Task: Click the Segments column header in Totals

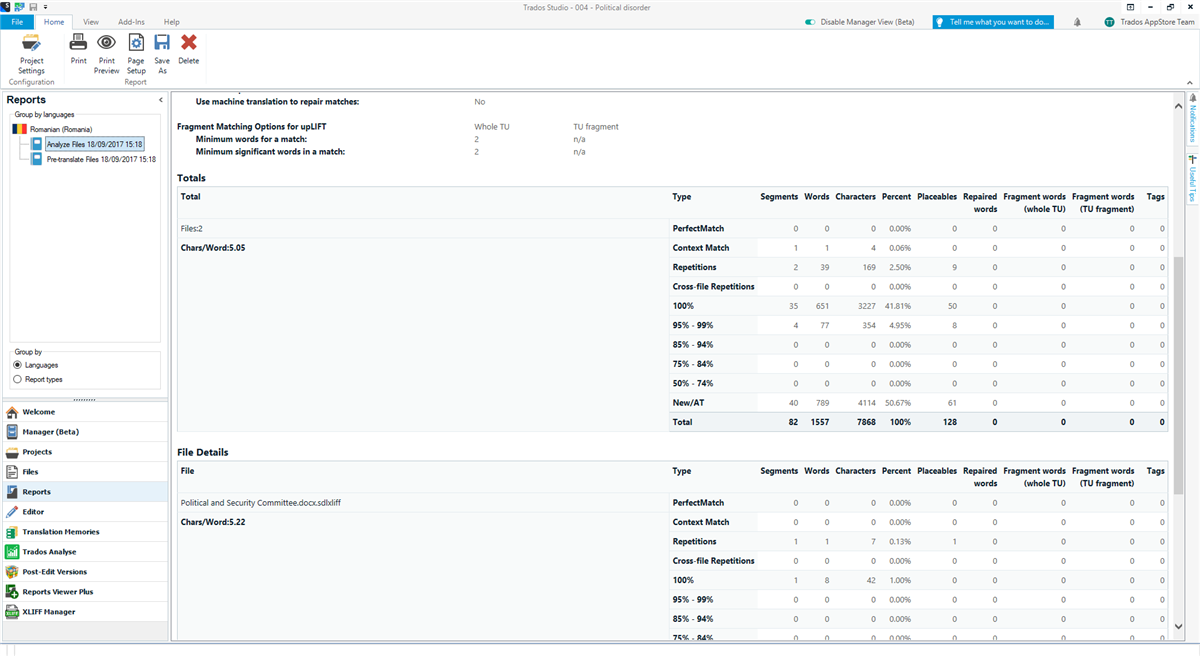Action: coord(779,197)
